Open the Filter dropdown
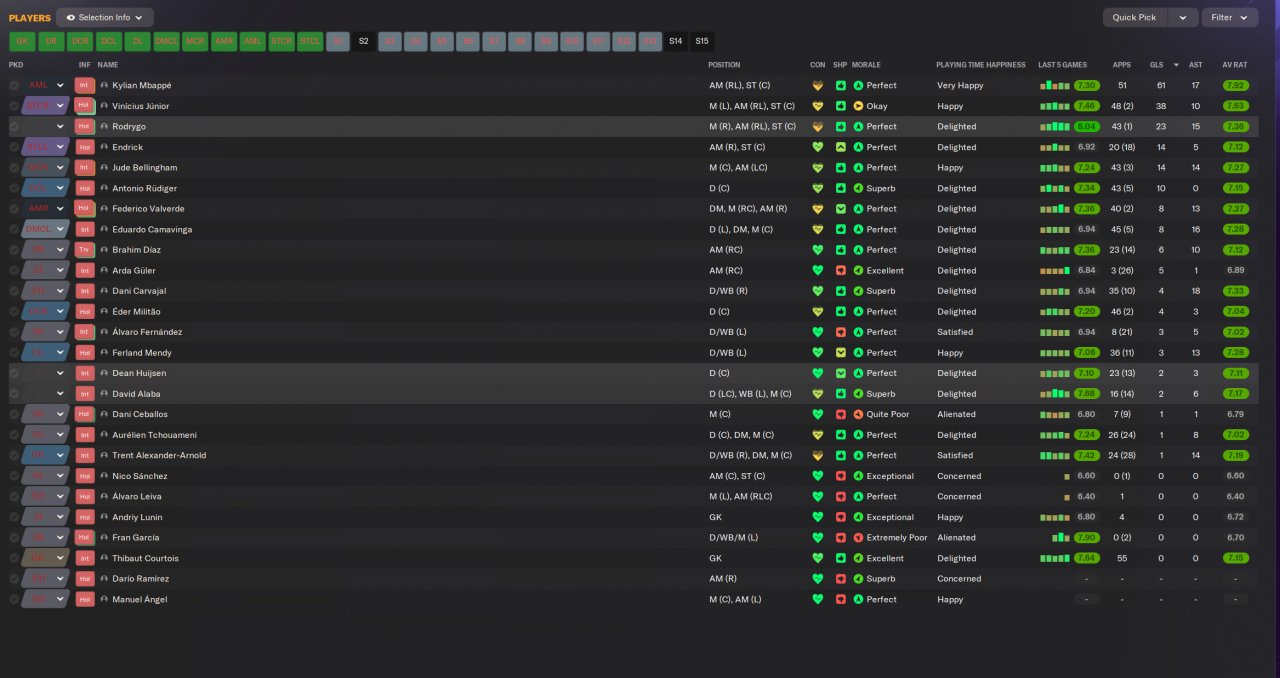 coord(1230,17)
